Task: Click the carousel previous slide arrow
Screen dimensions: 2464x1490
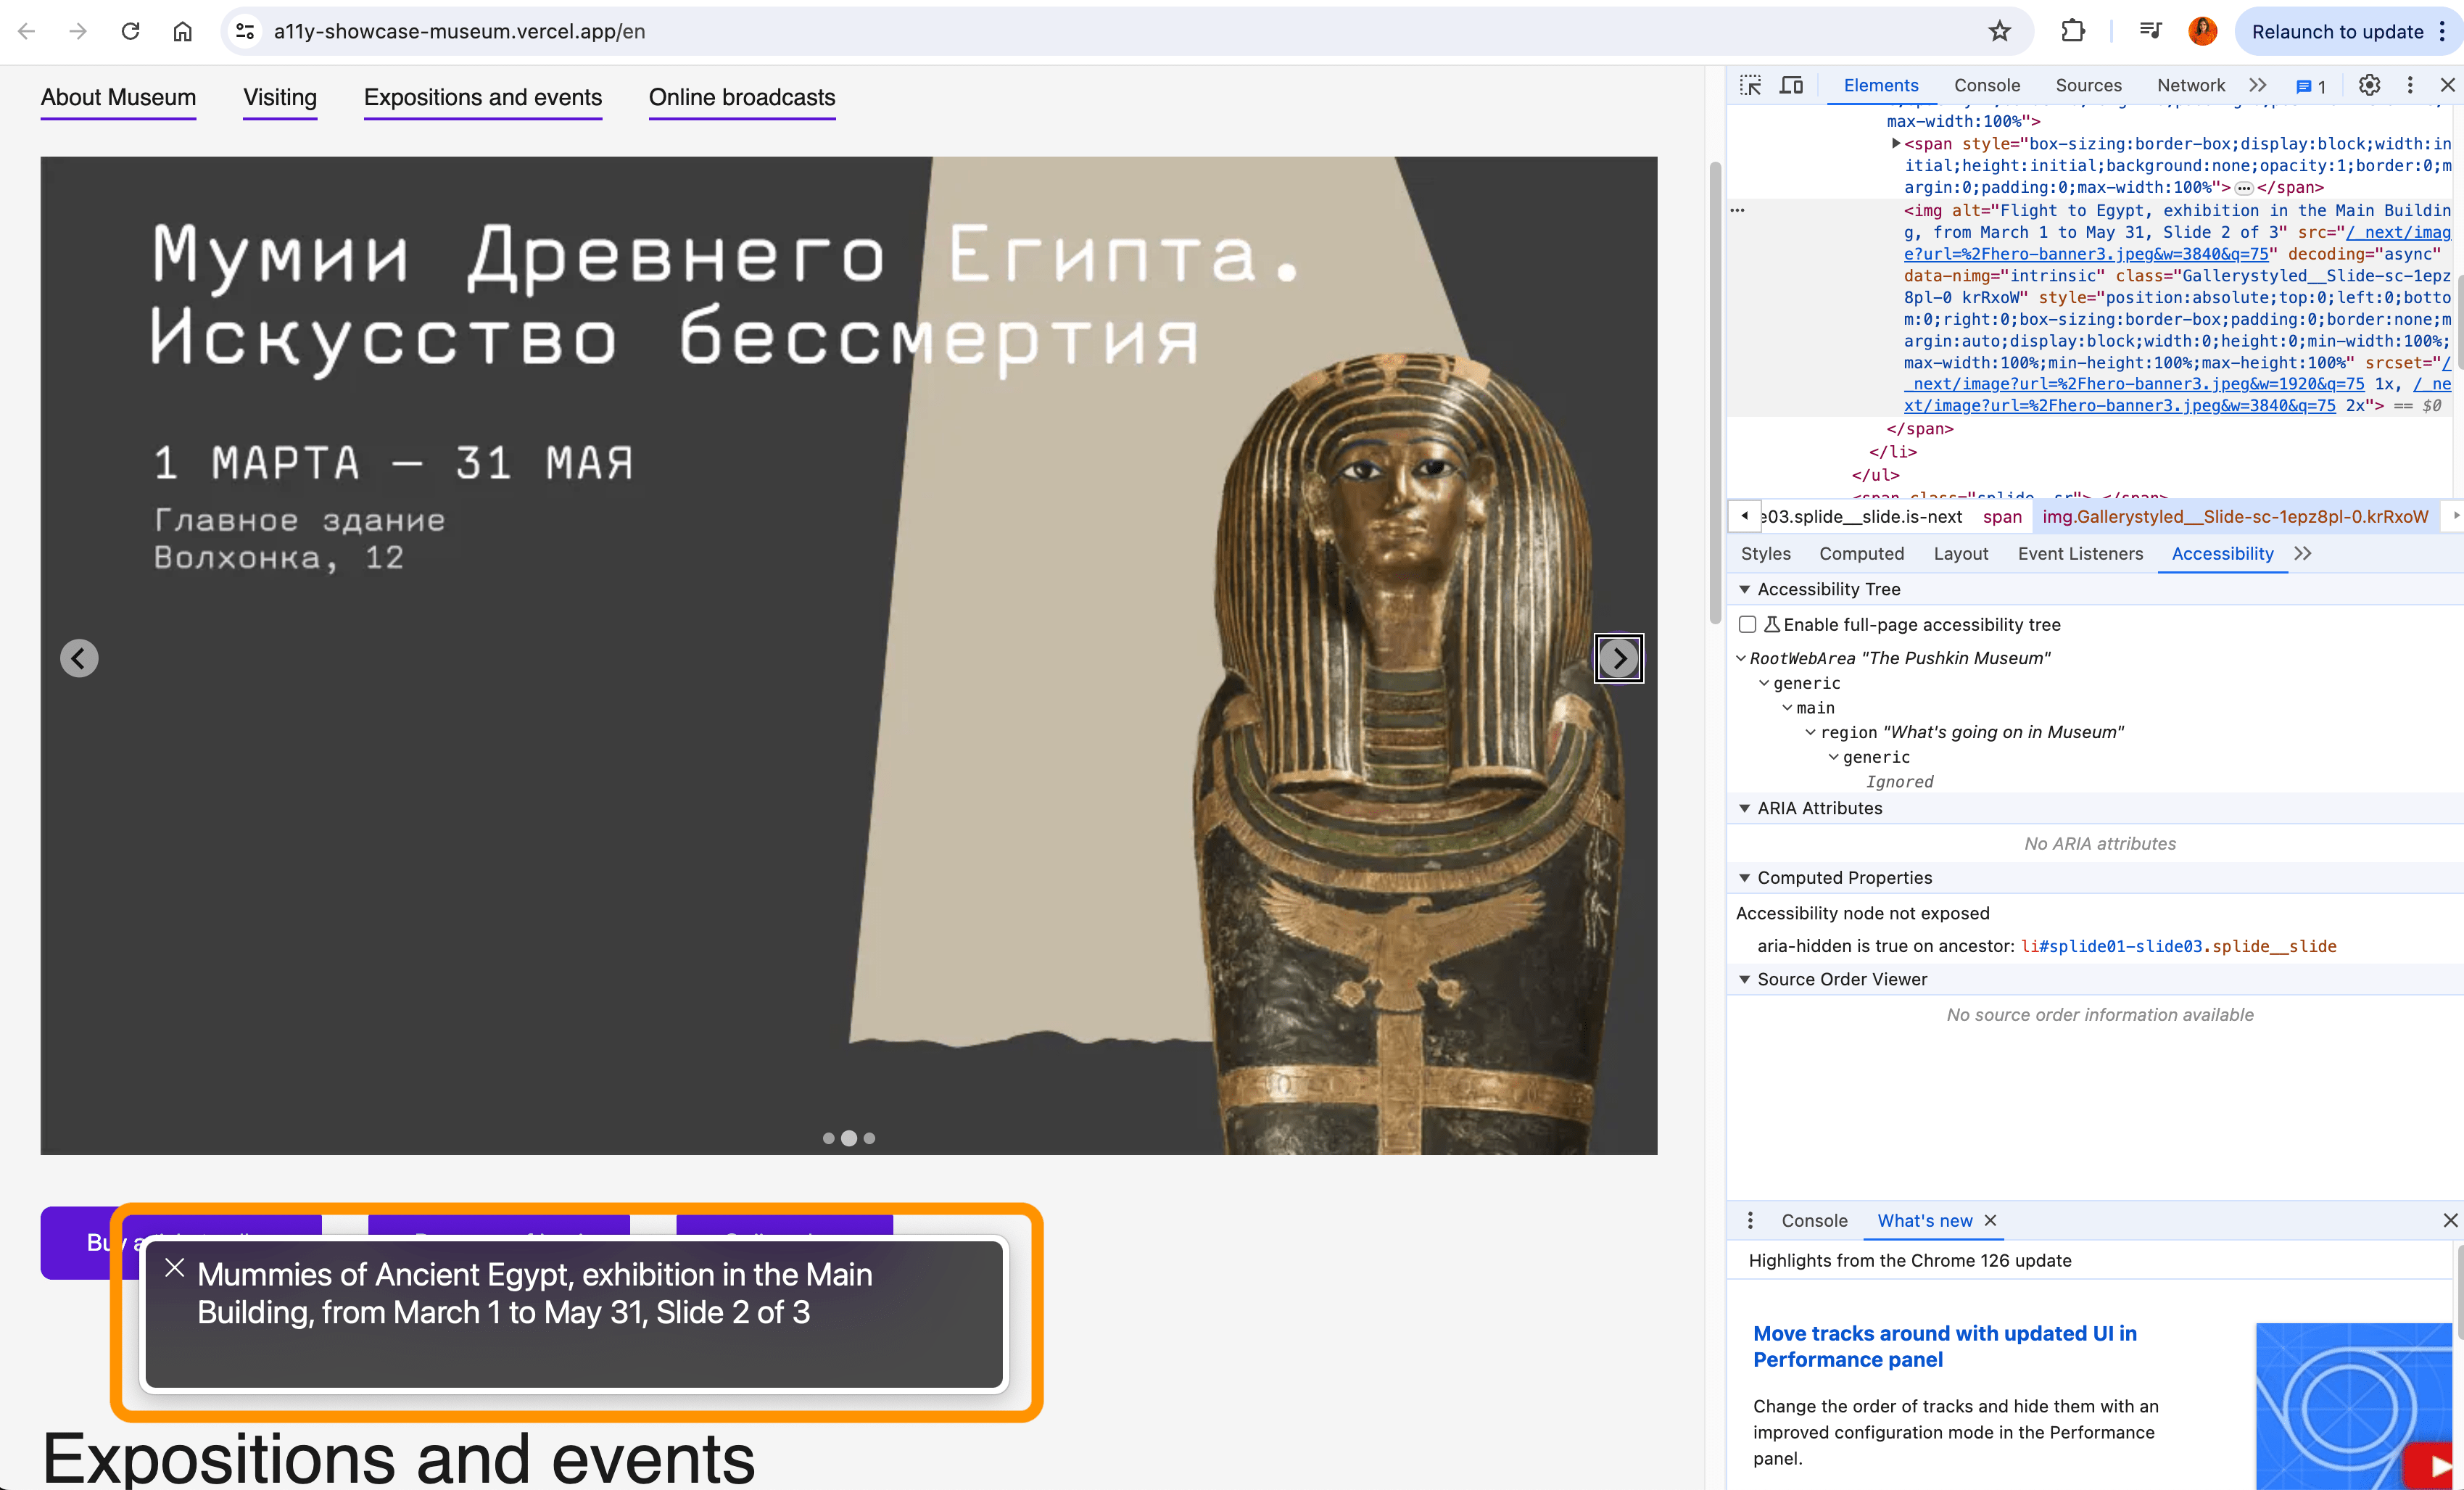Action: click(79, 658)
